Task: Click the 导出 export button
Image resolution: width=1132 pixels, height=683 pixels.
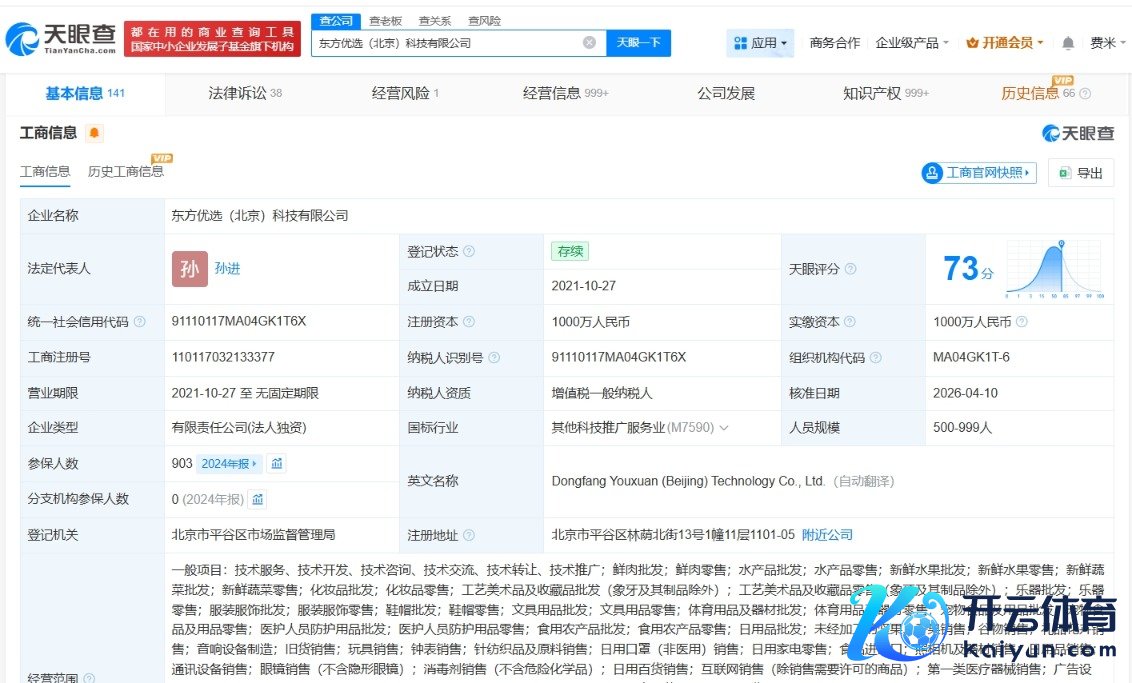Action: [x=1081, y=173]
